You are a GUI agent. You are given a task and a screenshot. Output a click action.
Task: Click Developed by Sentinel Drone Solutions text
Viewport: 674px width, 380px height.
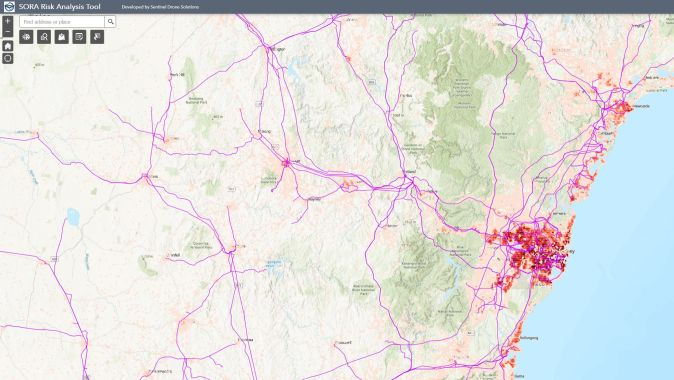point(160,7)
